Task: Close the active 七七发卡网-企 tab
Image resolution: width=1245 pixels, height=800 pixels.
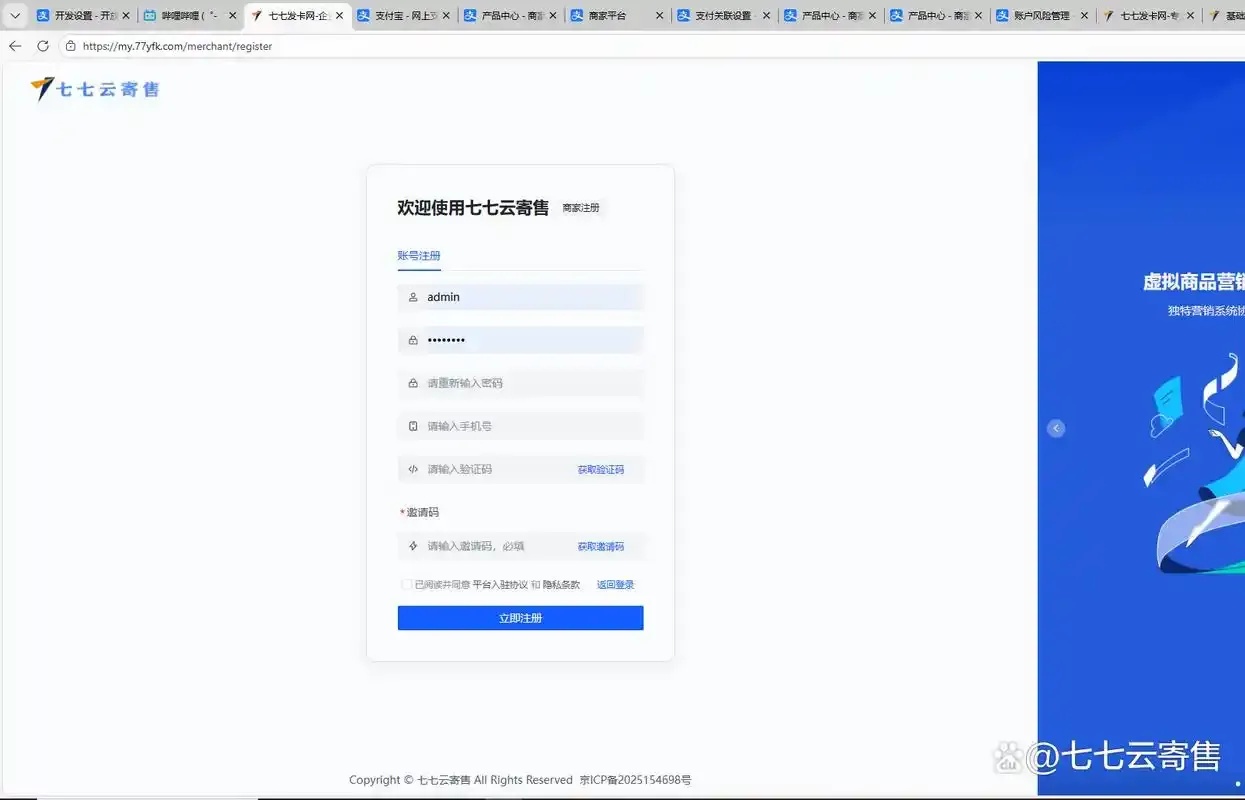Action: click(339, 16)
